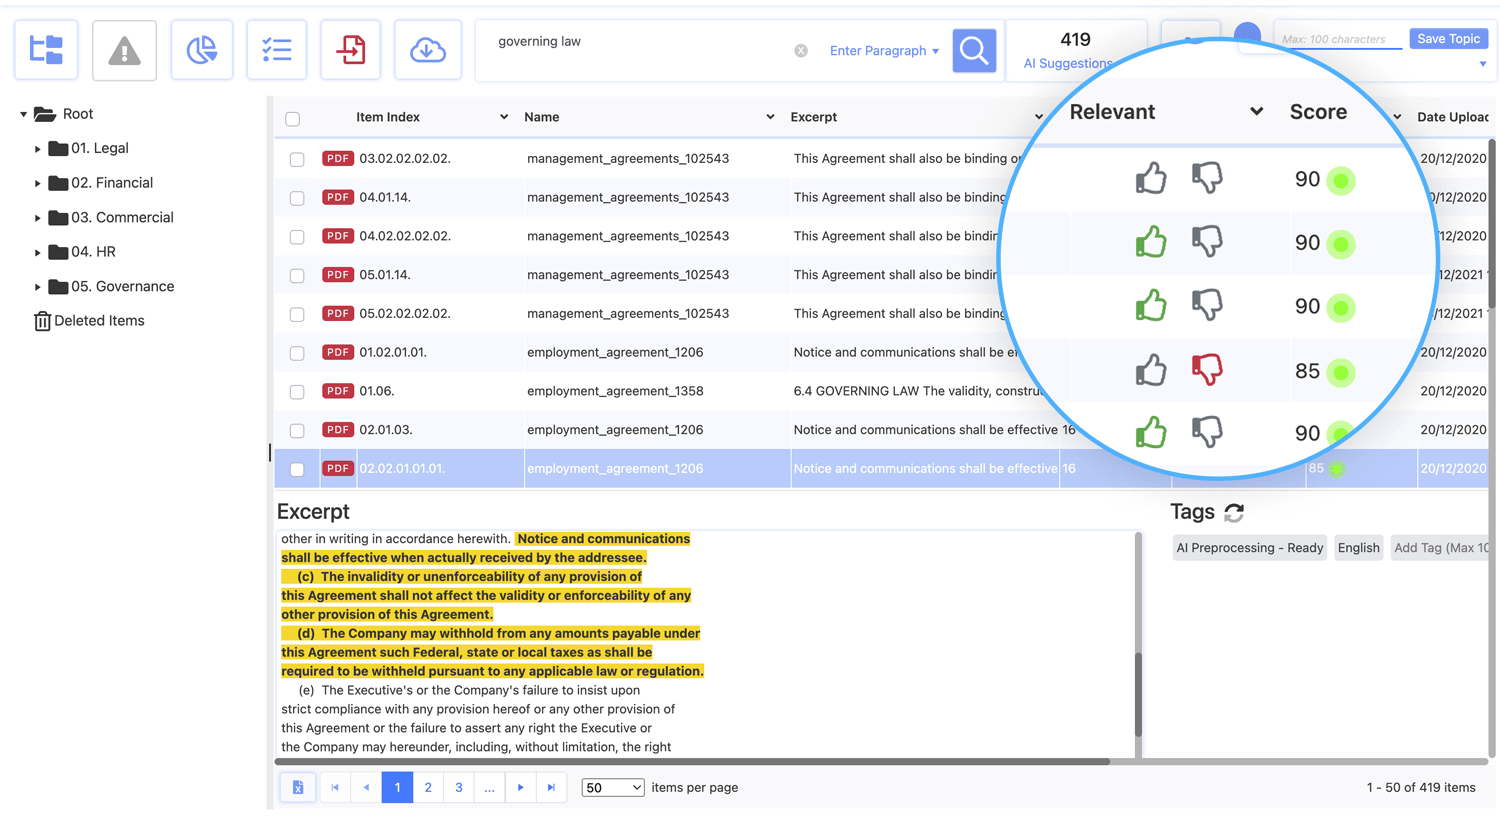
Task: Click the warning triangle alert icon
Action: 124,50
